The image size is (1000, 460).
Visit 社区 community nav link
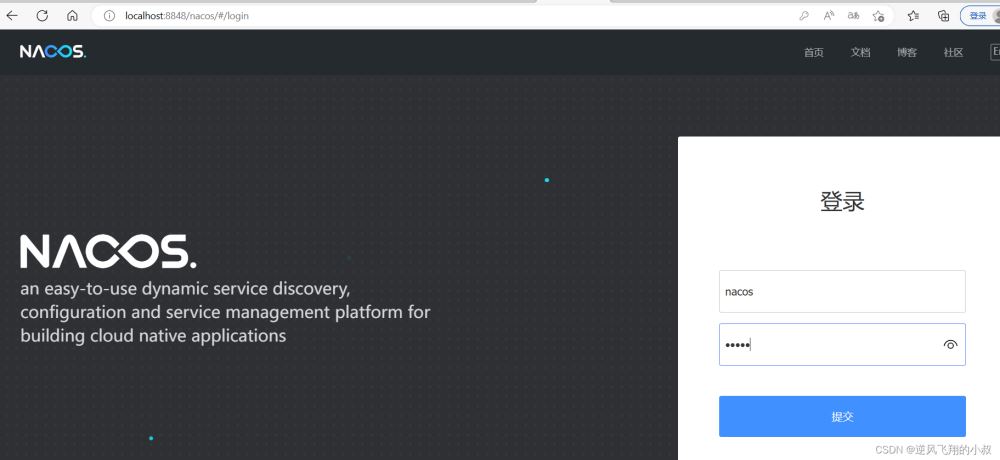coord(953,53)
